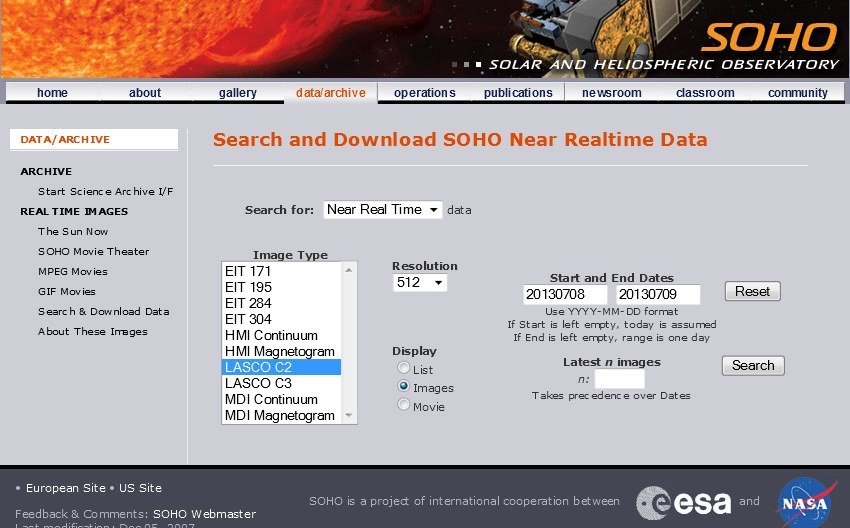This screenshot has width=850, height=528.
Task: Select the Images display radio button
Action: point(403,387)
